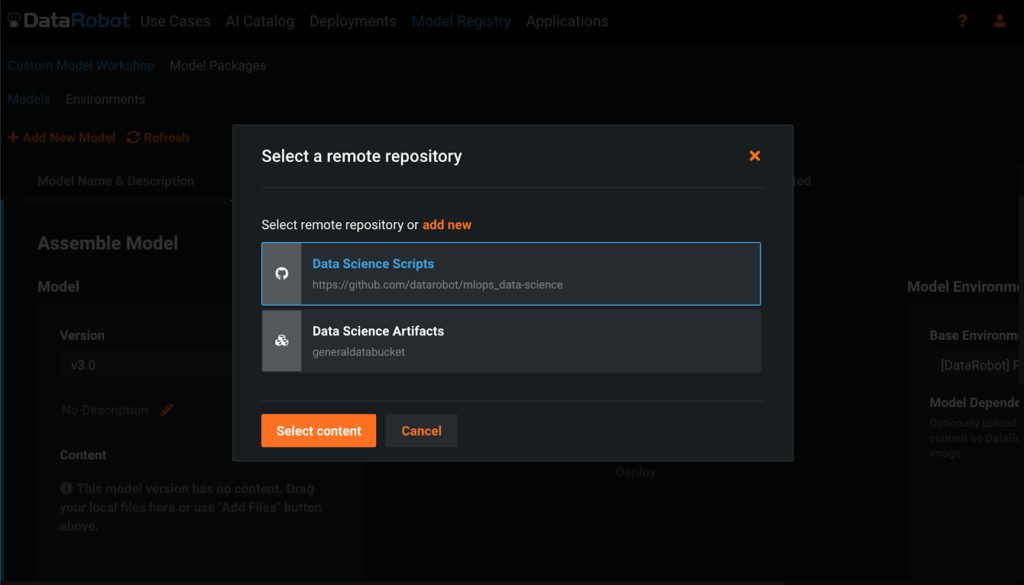Viewport: 1024px width, 585px height.
Task: Edit the model description with the pencil icon
Action: [167, 410]
